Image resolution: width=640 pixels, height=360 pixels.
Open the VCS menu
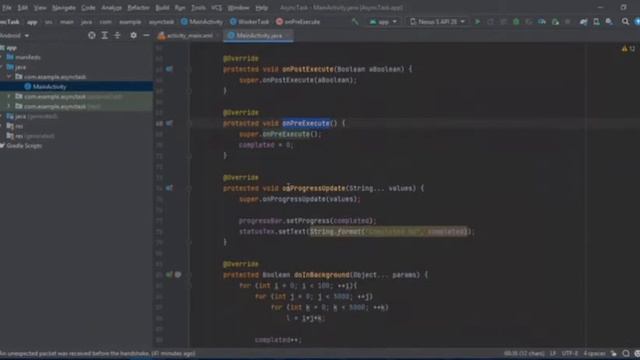pyautogui.click(x=216, y=8)
